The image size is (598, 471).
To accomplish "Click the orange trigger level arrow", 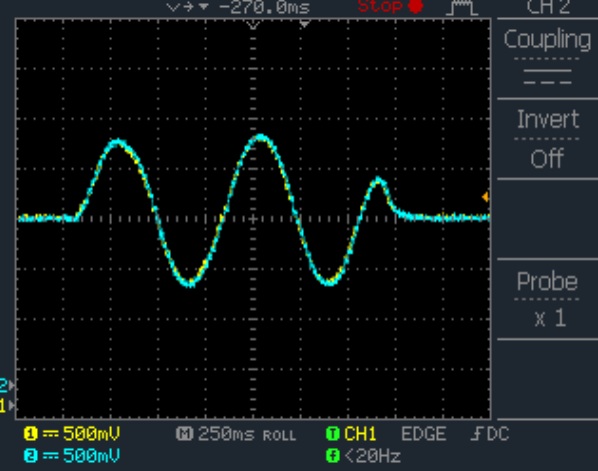I will [x=485, y=197].
